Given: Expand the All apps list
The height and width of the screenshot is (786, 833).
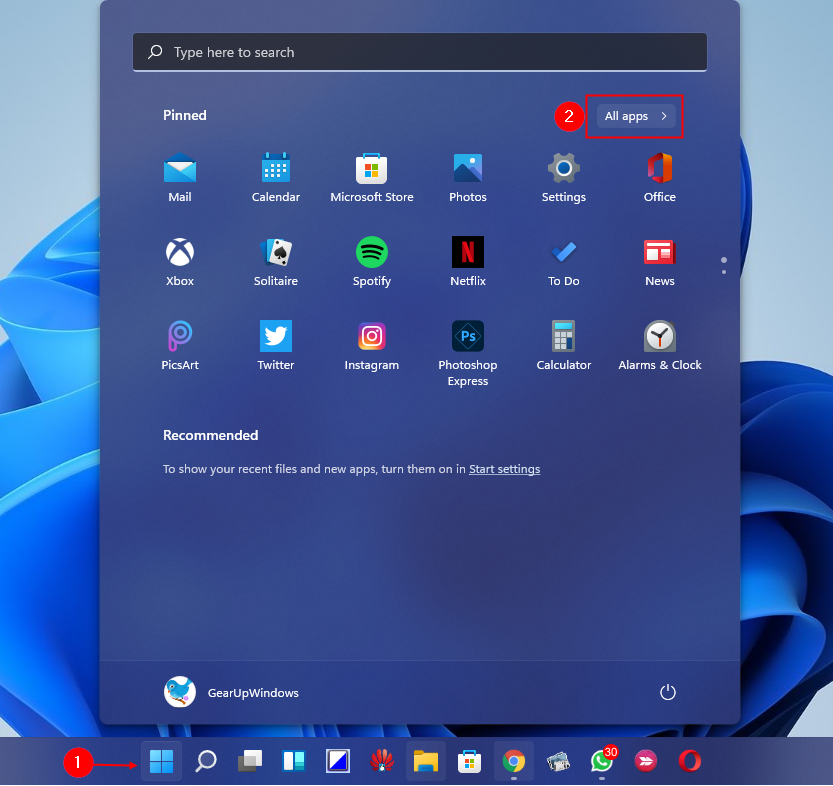Looking at the screenshot, I should [x=636, y=116].
